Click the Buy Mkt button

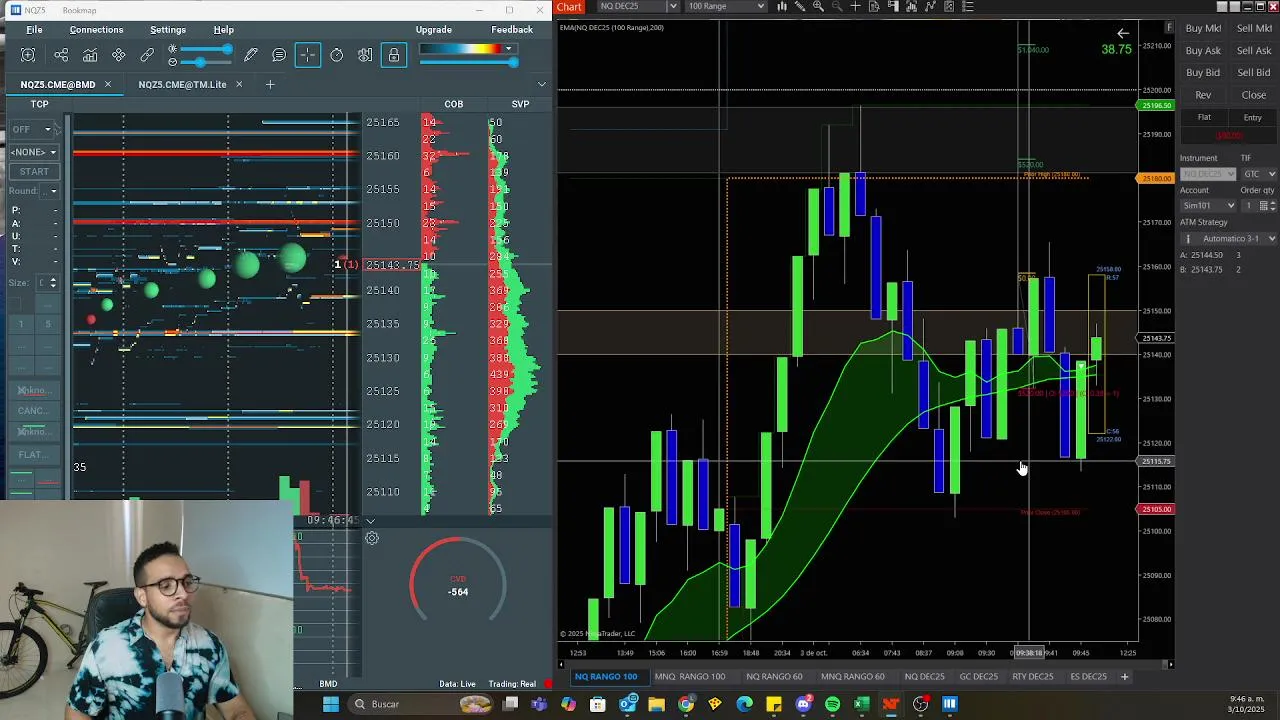click(x=1203, y=28)
